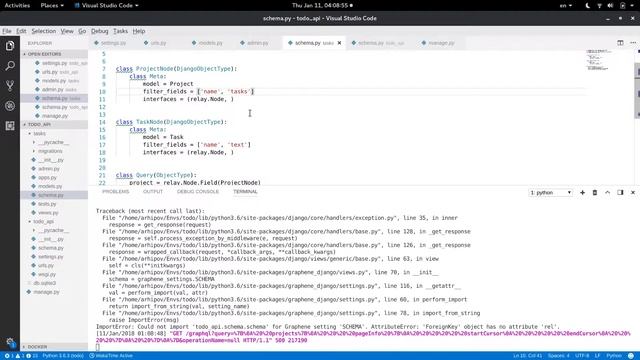The height and width of the screenshot is (360, 640).
Task: Open the Help menu
Action: click(x=139, y=31)
